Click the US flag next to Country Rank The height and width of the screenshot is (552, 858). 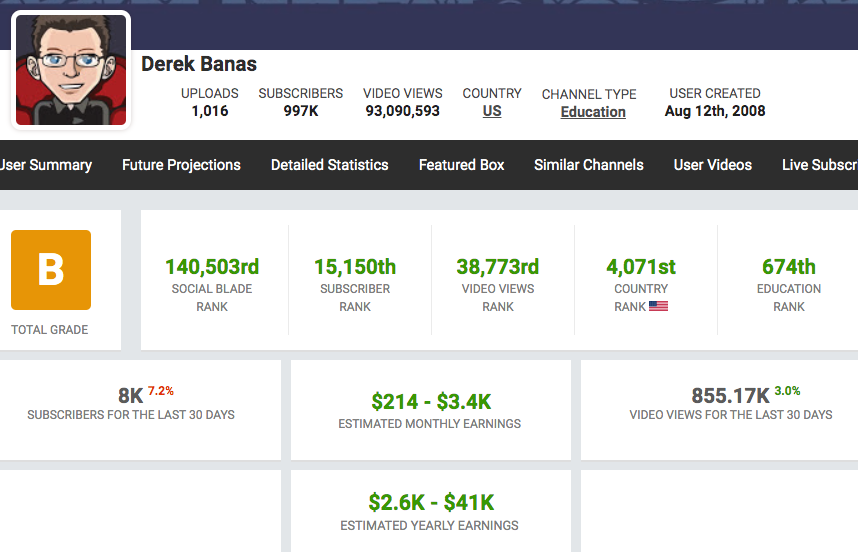pyautogui.click(x=658, y=306)
